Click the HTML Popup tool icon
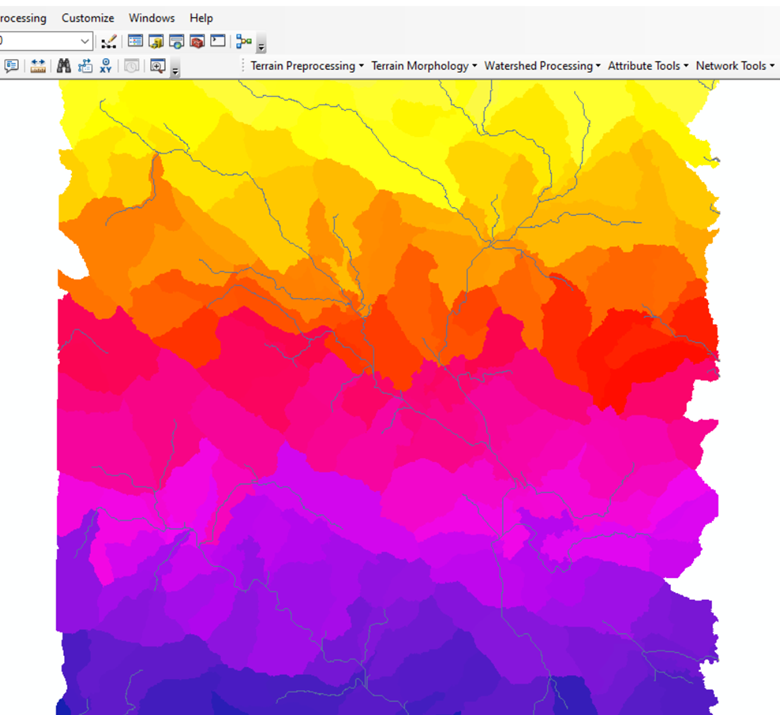Image resolution: width=780 pixels, height=715 pixels. click(x=12, y=66)
